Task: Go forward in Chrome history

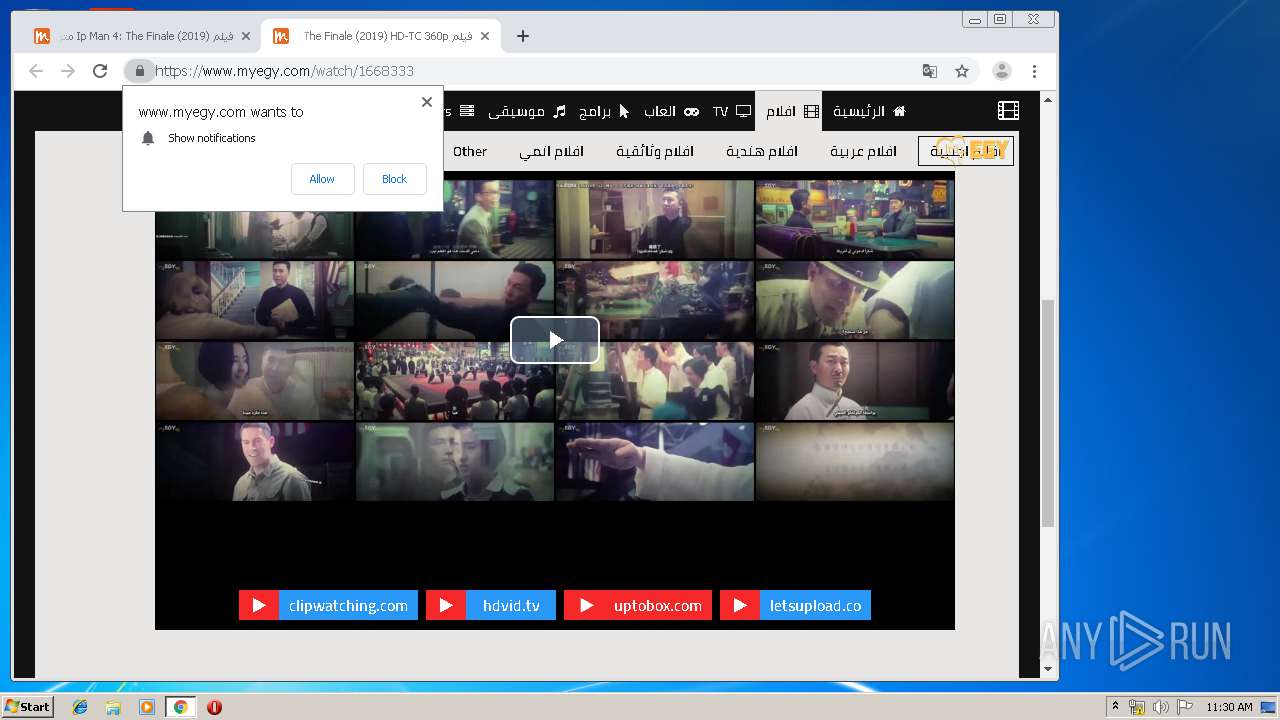Action: [68, 71]
